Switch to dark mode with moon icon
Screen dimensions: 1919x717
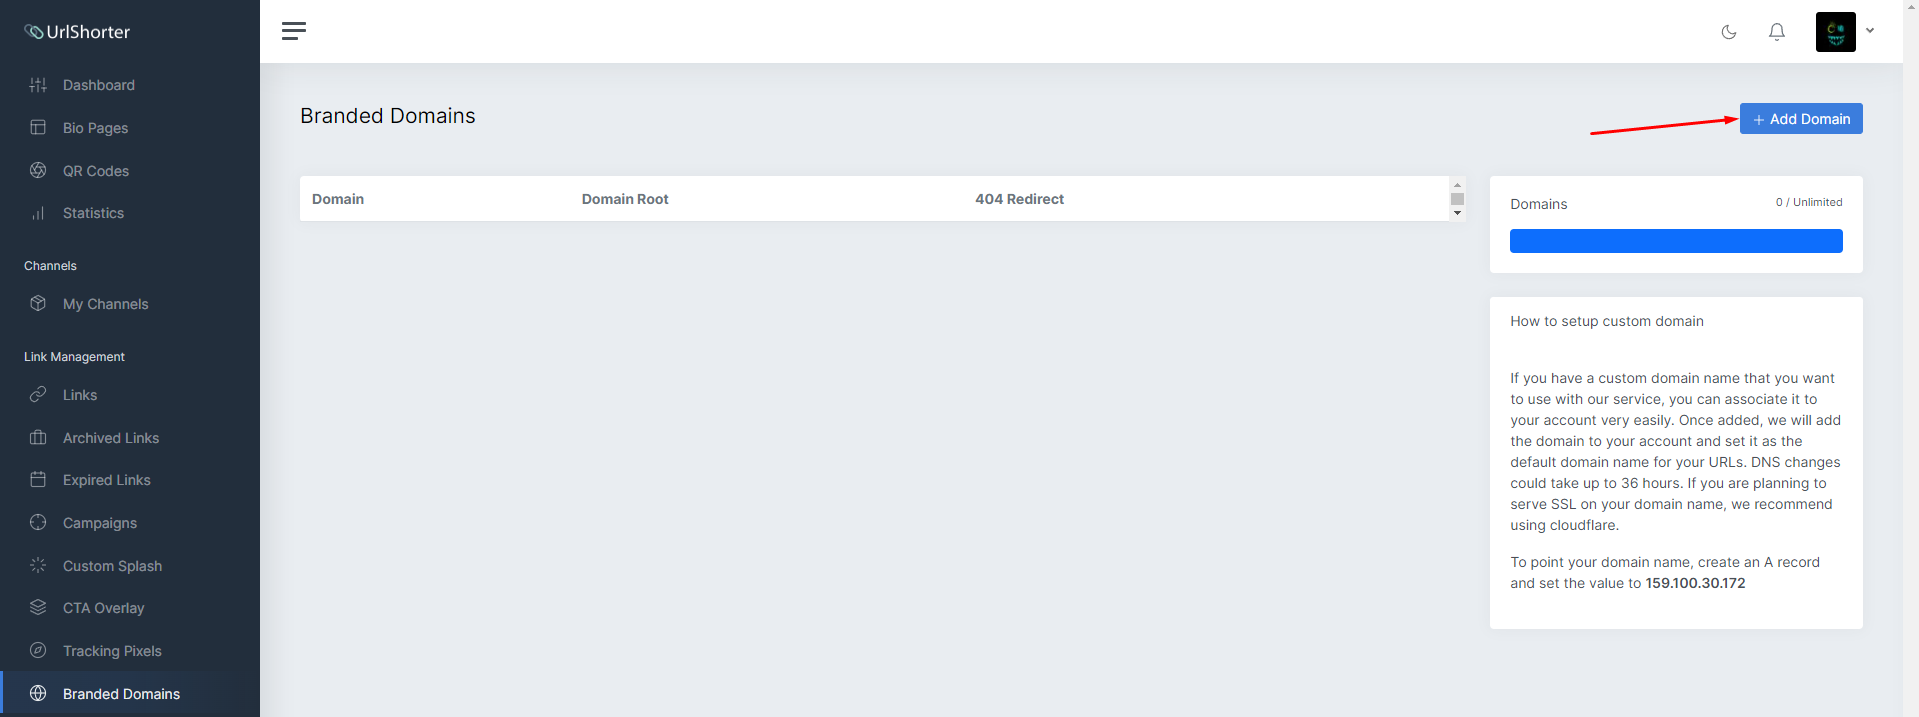(x=1729, y=32)
